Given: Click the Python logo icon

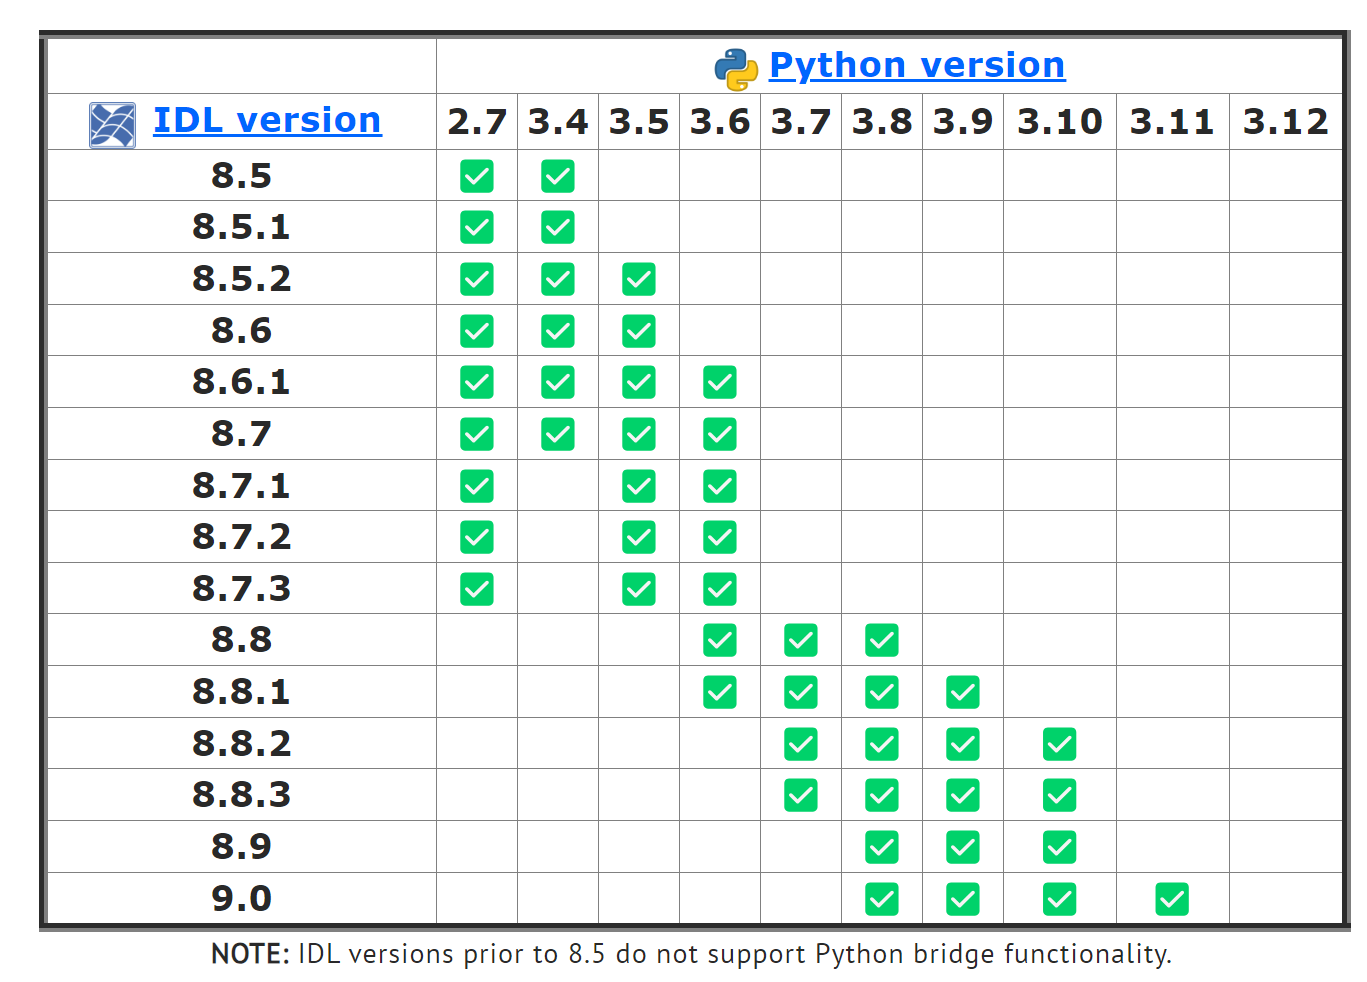Looking at the screenshot, I should tap(736, 69).
